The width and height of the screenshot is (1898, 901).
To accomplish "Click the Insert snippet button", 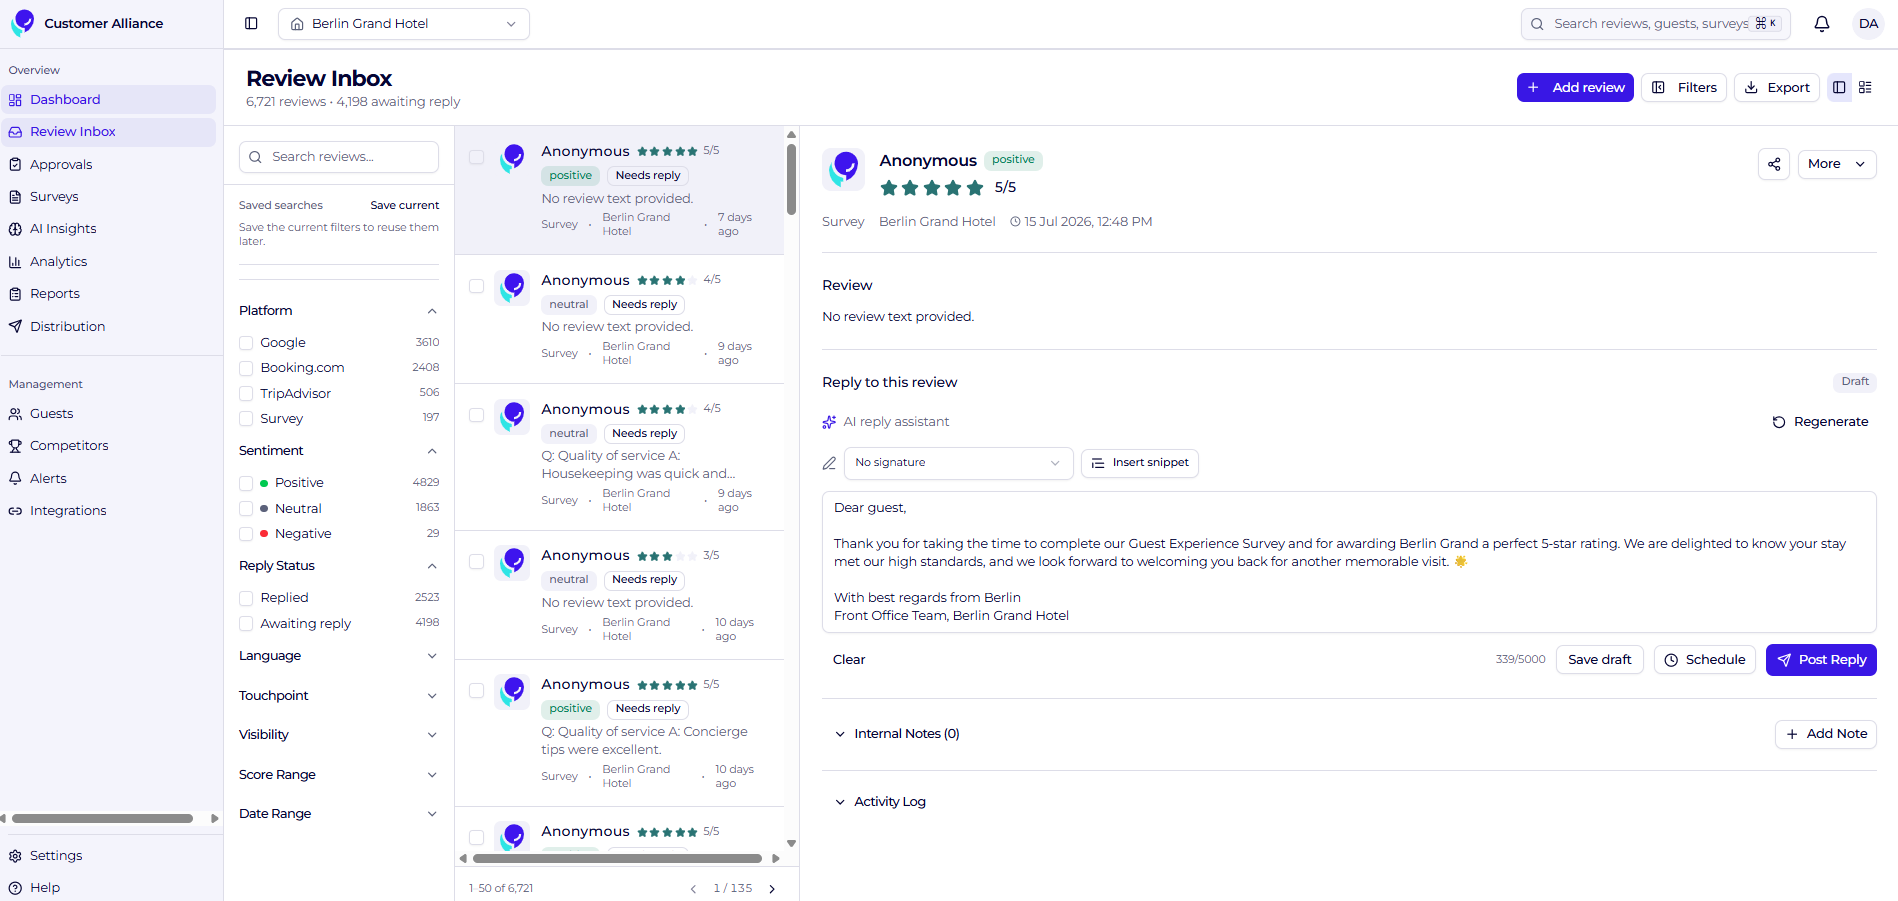I will [1139, 463].
